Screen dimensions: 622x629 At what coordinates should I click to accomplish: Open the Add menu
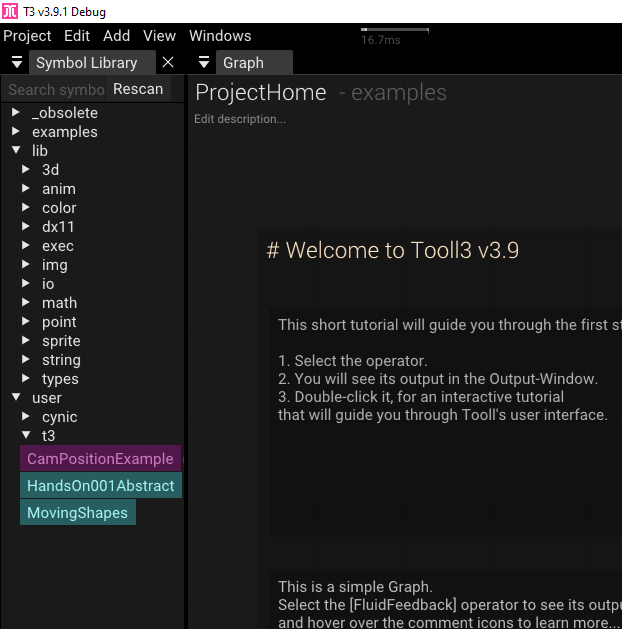pyautogui.click(x=116, y=36)
